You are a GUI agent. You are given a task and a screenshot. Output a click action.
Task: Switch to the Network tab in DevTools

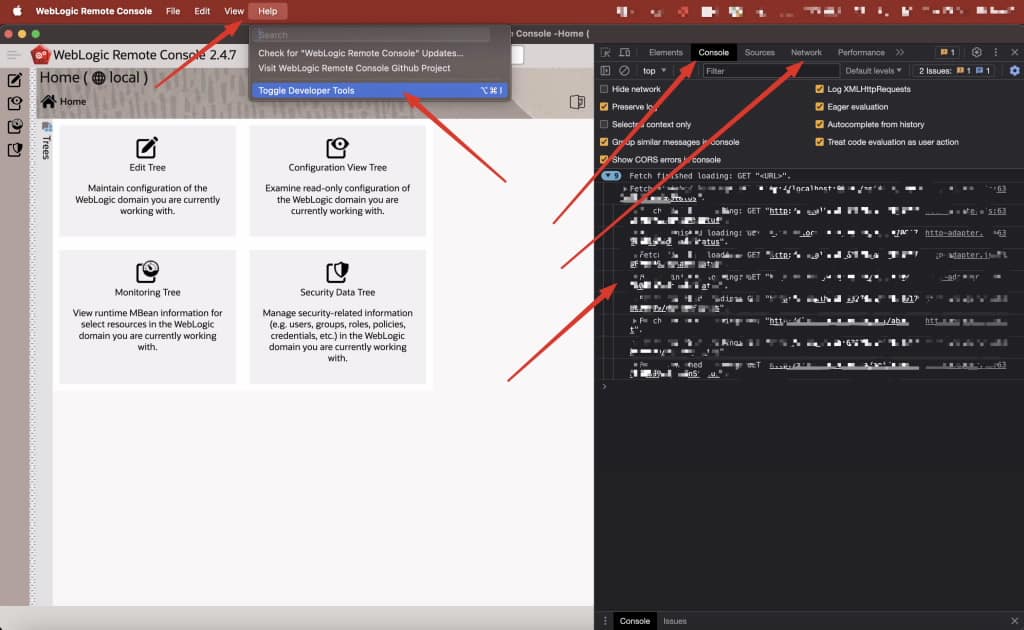(807, 52)
